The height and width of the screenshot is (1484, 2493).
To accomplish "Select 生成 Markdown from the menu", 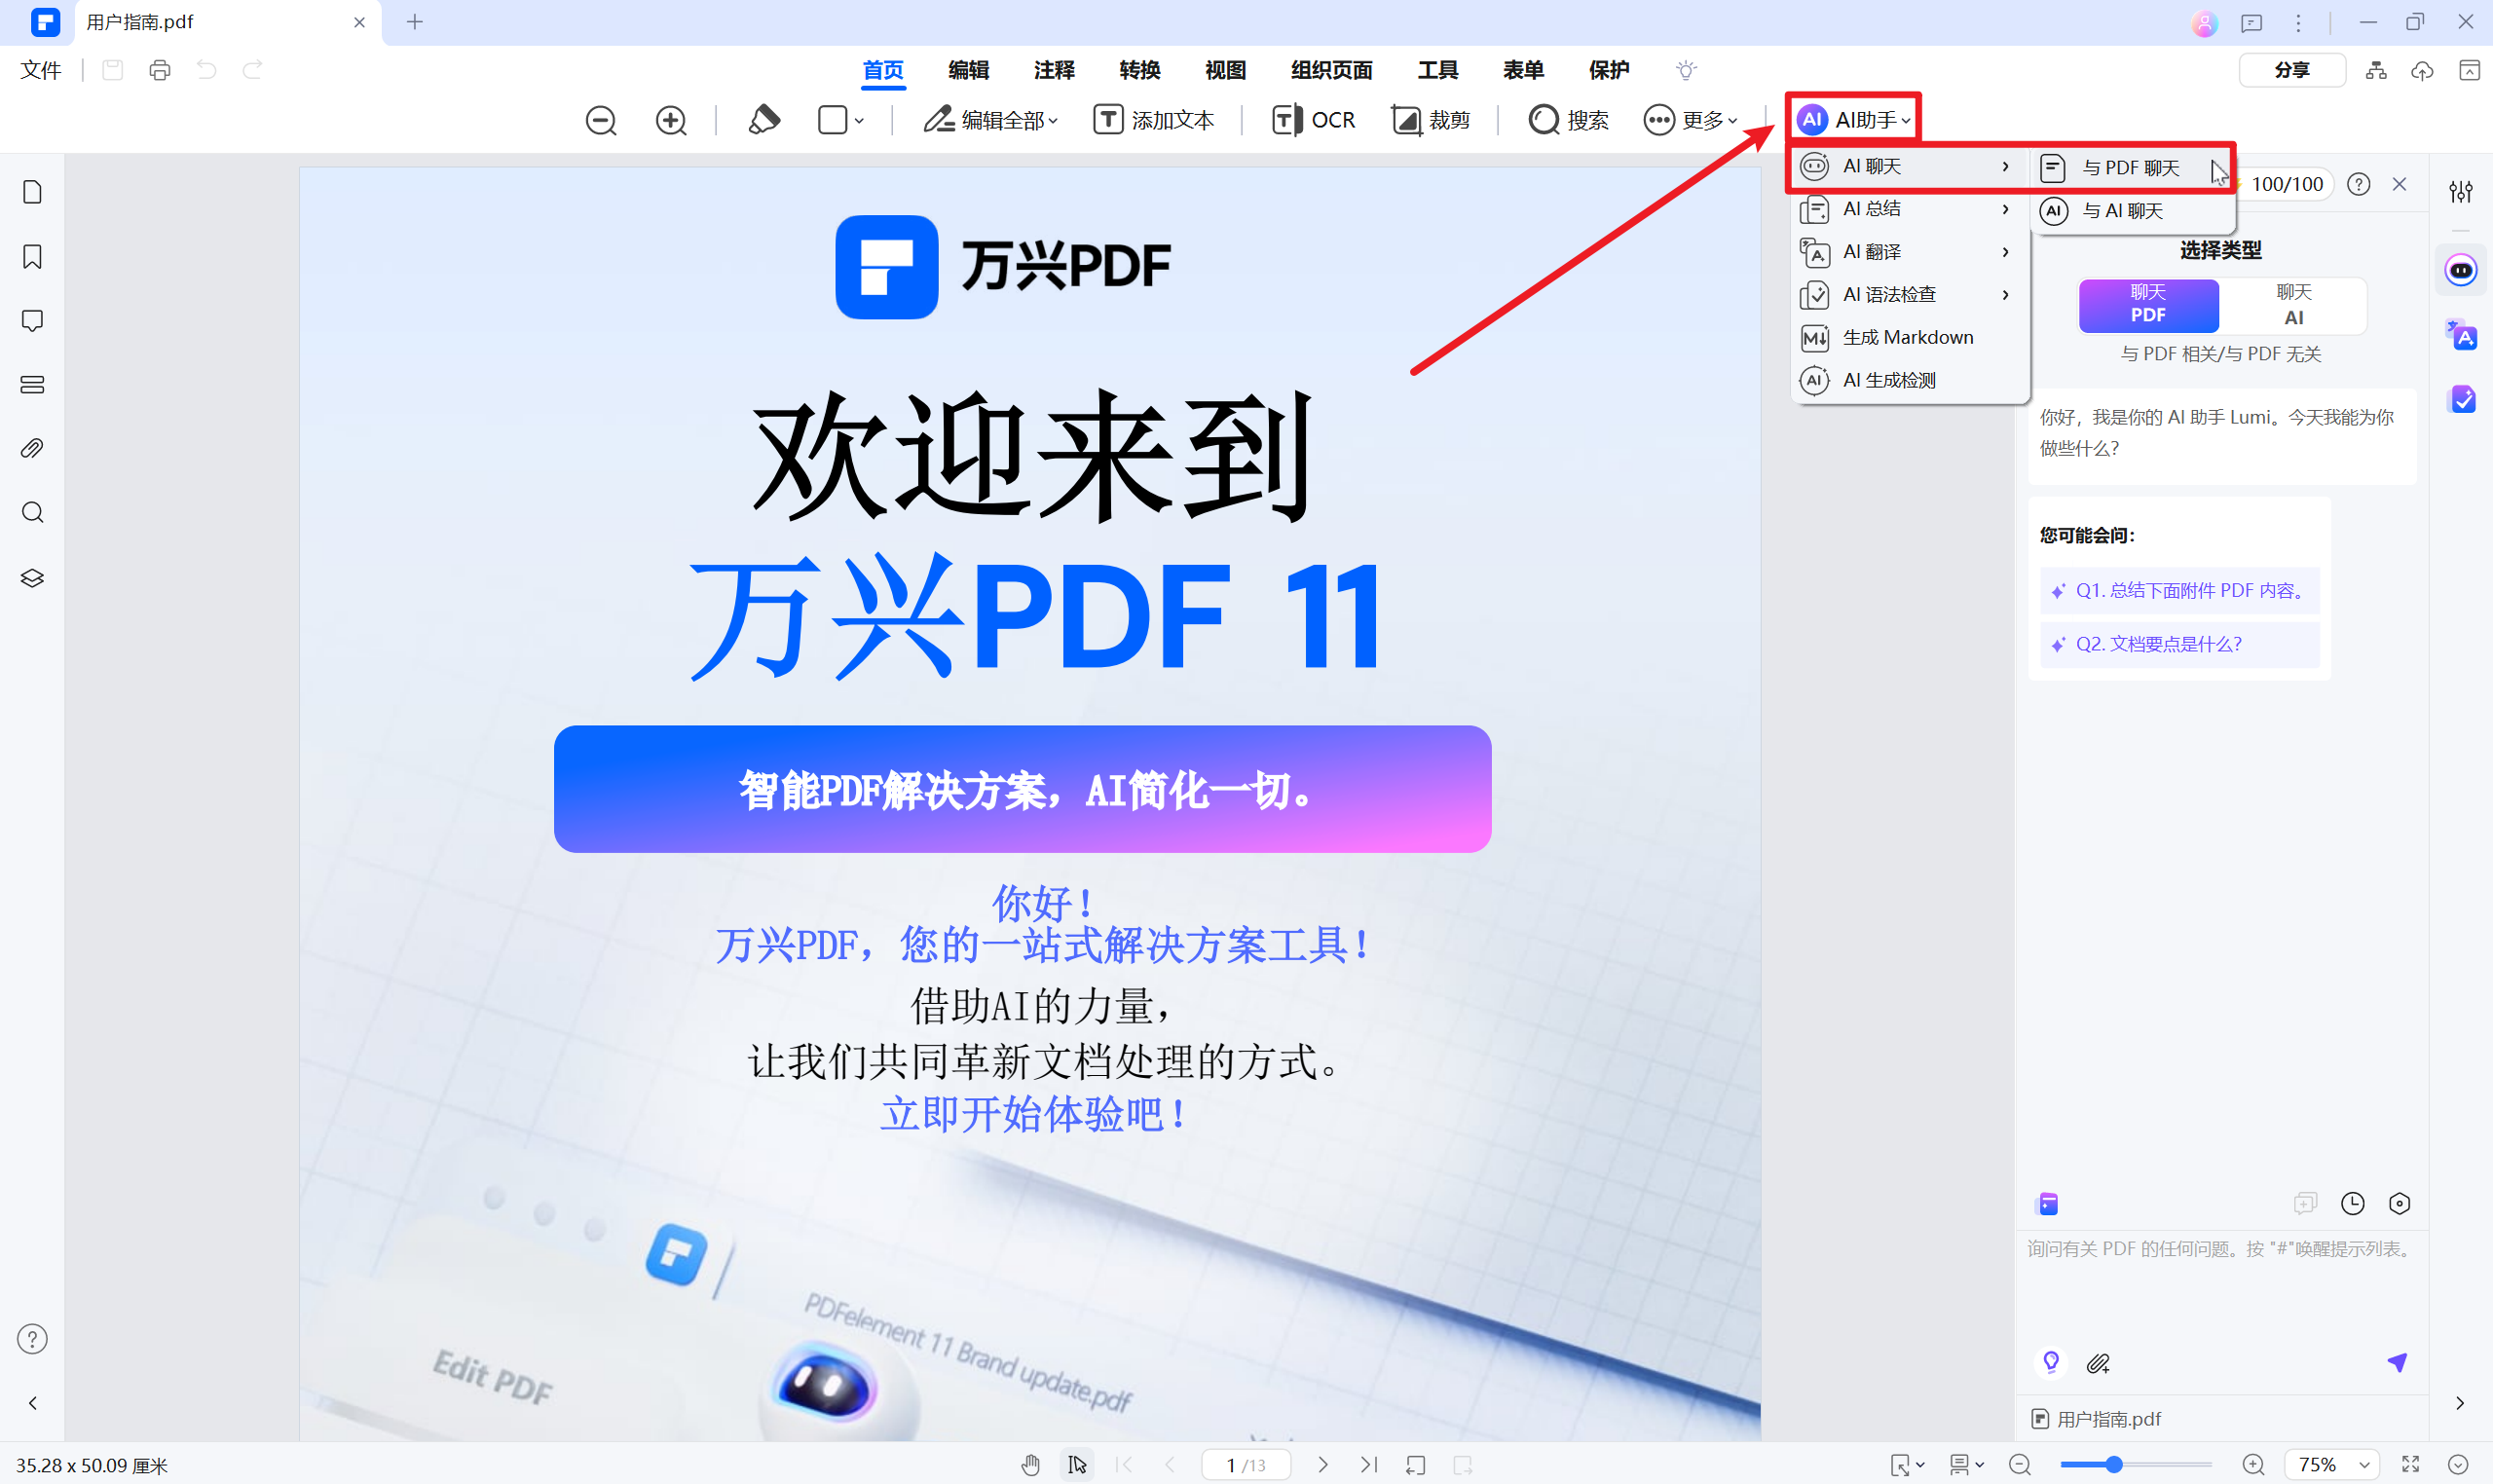I will point(1908,337).
